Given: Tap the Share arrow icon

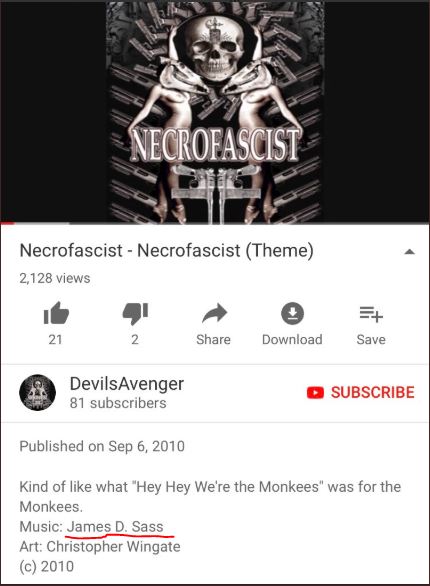Looking at the screenshot, I should (x=214, y=313).
